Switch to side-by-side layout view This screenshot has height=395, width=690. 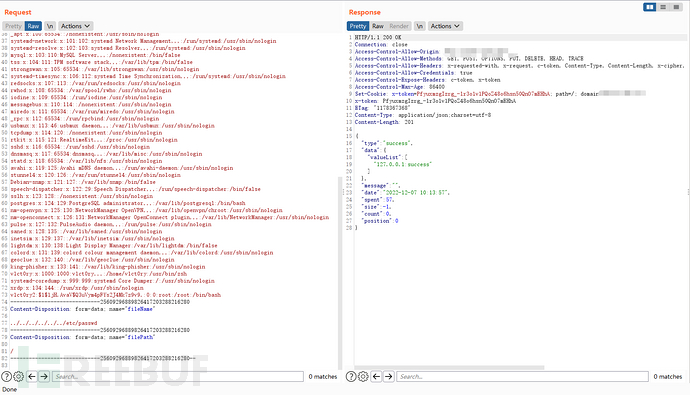pos(650,7)
